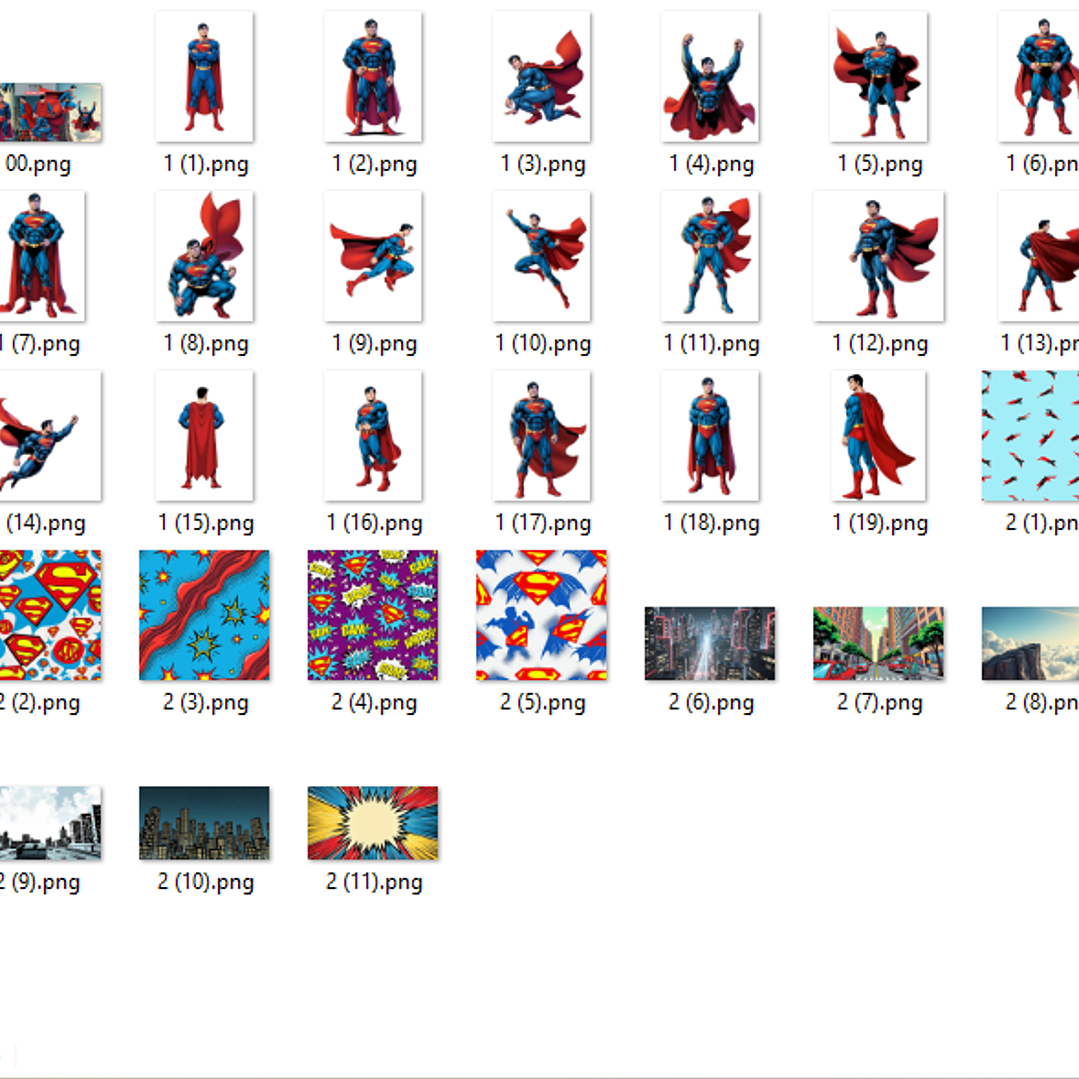The height and width of the screenshot is (1079, 1079).
Task: Select thumbnail 1 (17).png
Action: tap(541, 435)
